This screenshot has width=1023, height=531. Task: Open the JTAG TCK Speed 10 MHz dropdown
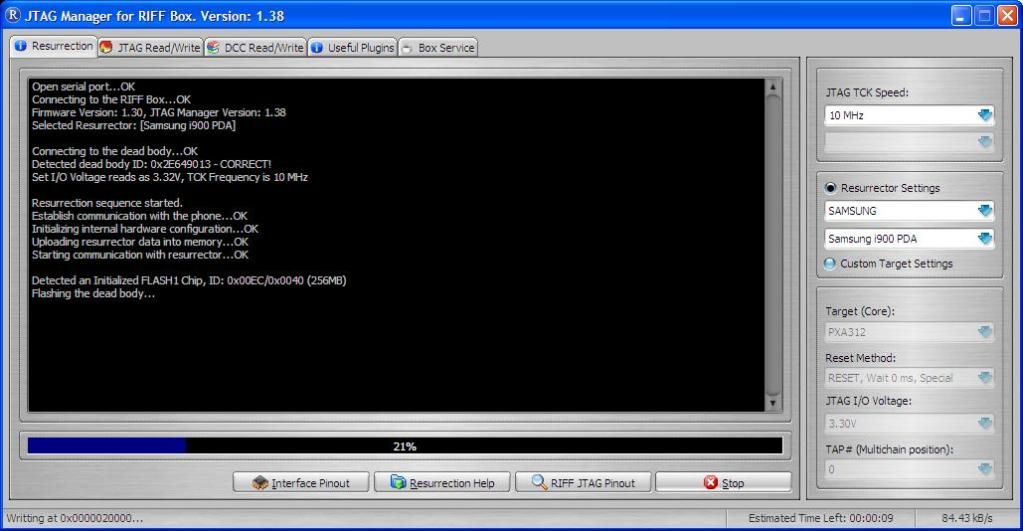(x=909, y=115)
